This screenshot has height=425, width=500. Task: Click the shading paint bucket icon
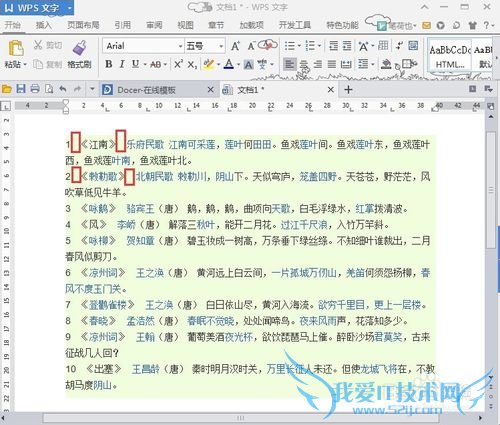(386, 64)
